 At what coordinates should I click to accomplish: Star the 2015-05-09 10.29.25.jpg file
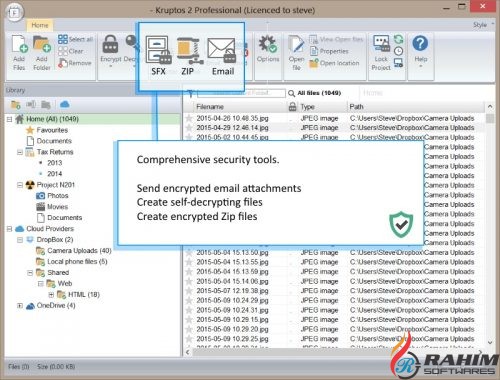[189, 339]
